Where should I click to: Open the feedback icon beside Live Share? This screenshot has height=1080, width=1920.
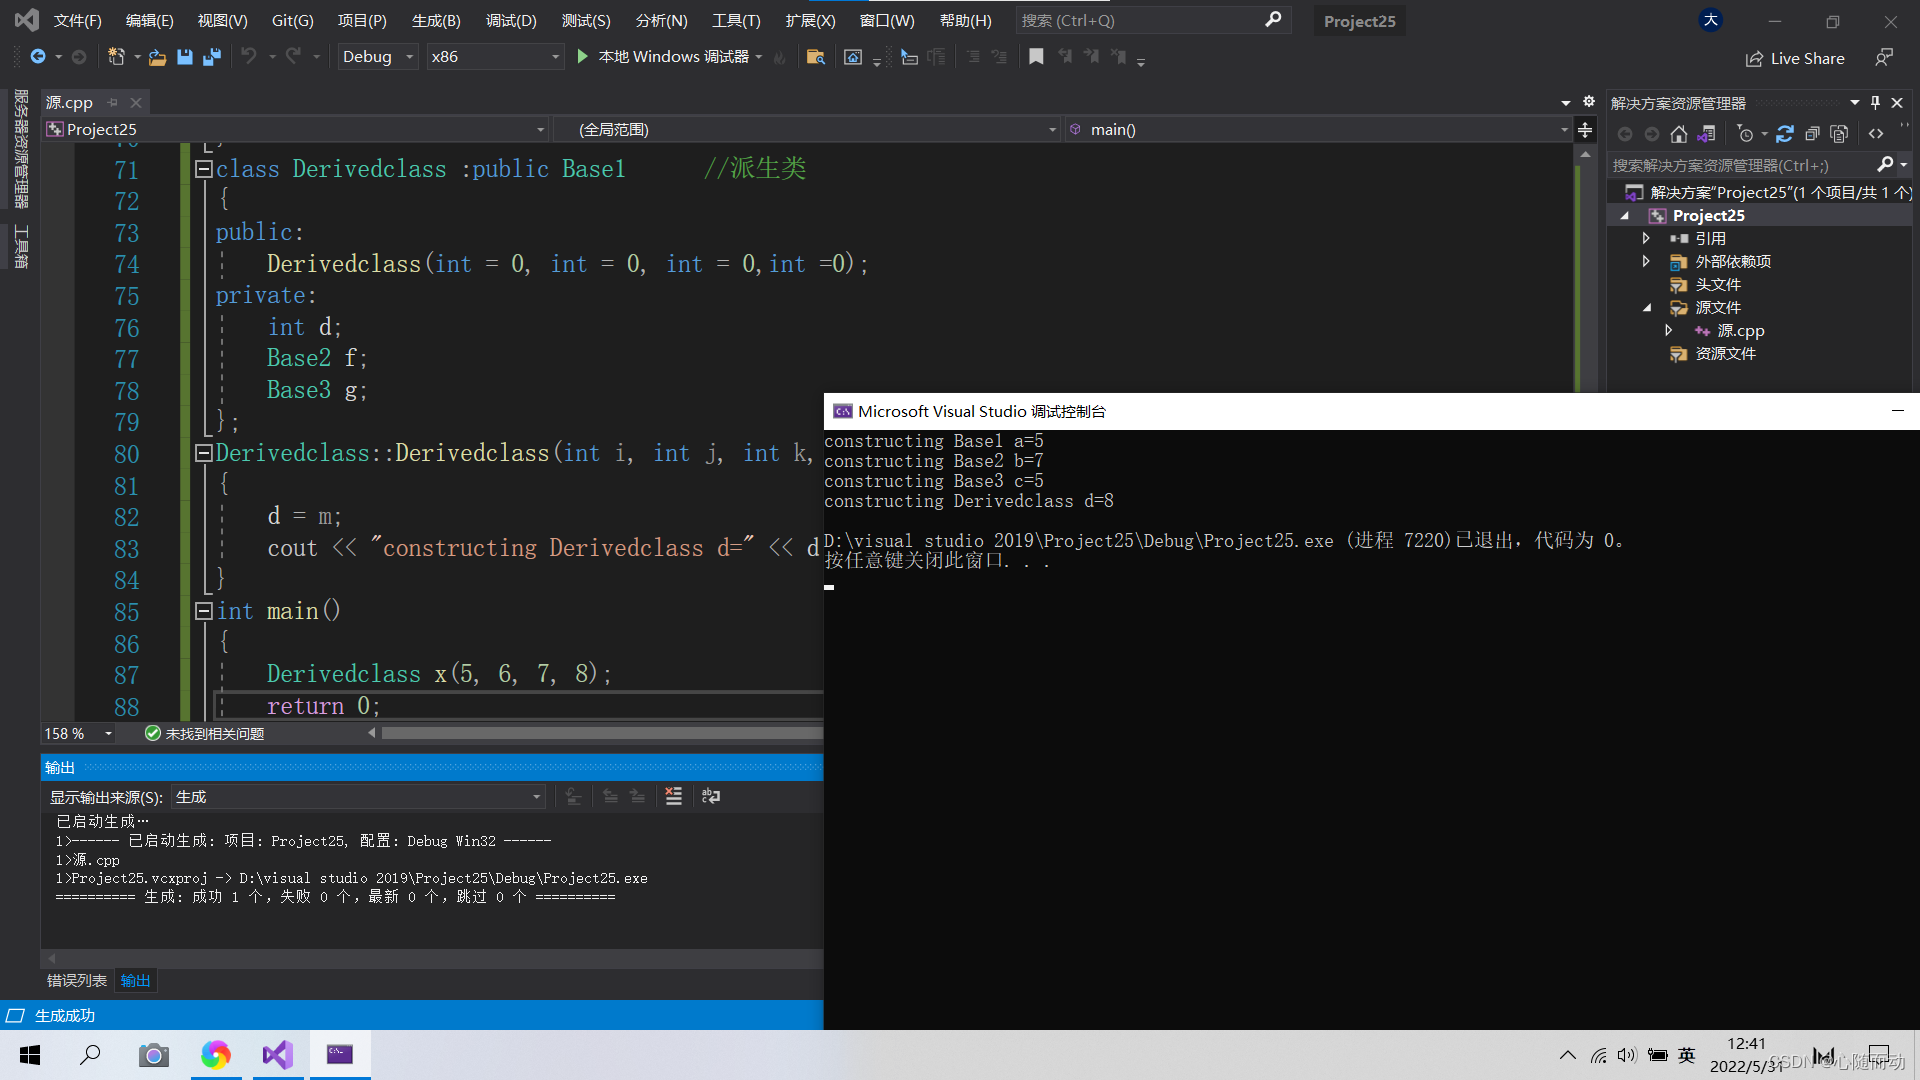coord(1884,58)
